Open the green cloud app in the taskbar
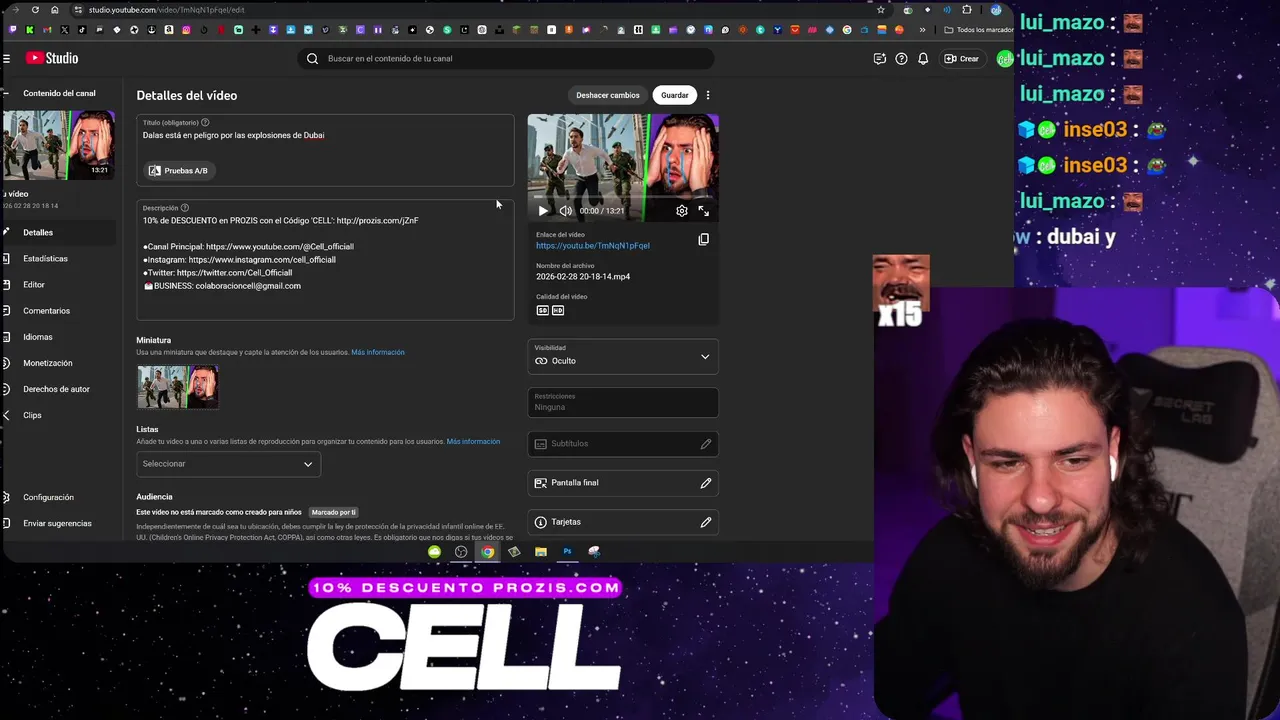The width and height of the screenshot is (1280, 720). pyautogui.click(x=434, y=552)
